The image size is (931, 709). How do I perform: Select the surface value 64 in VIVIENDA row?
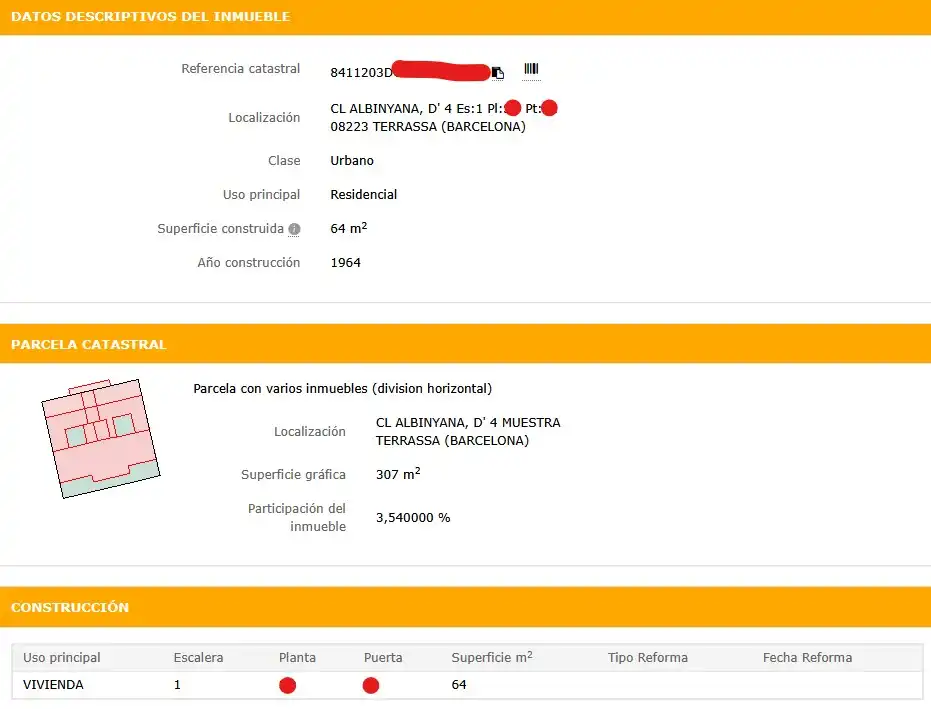tap(459, 685)
